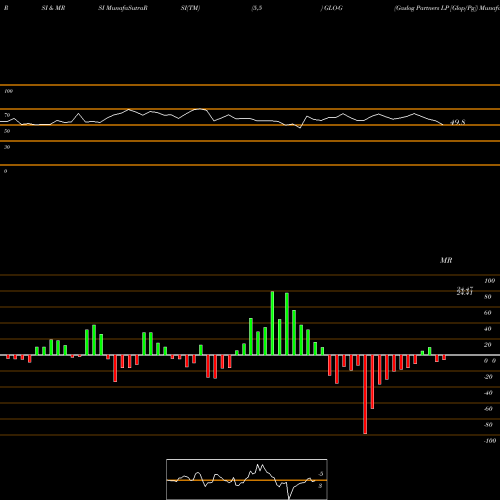Screen dimensions: 500x500
Task: Open the mini RSI preview chart thumbnail
Action: point(247,479)
